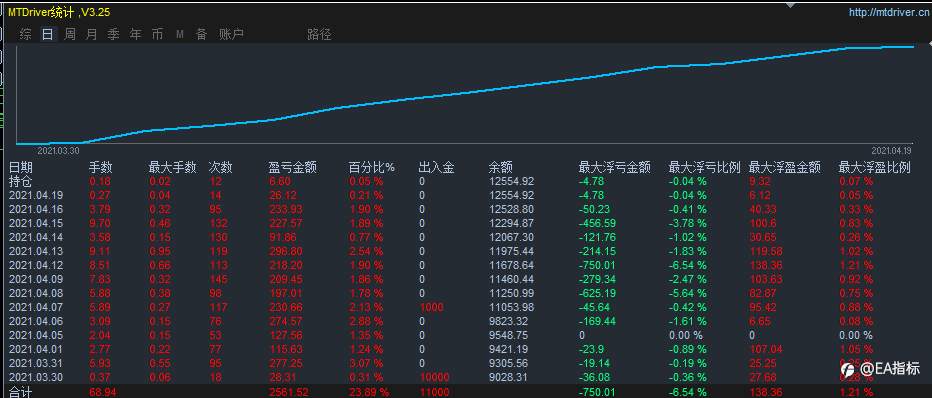Switch to the 综 summary tab
Image resolution: width=932 pixels, height=398 pixels.
pos(25,34)
